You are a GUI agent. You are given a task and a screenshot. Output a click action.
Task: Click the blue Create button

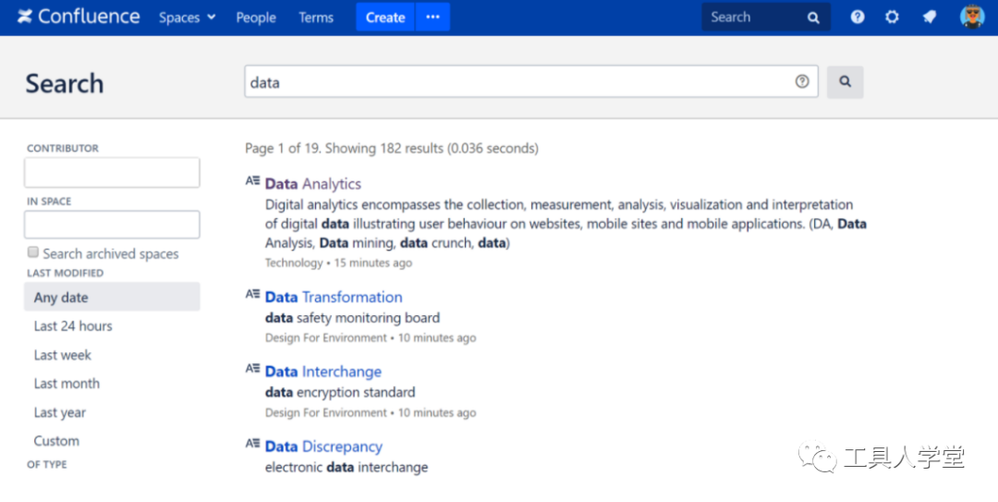[385, 17]
